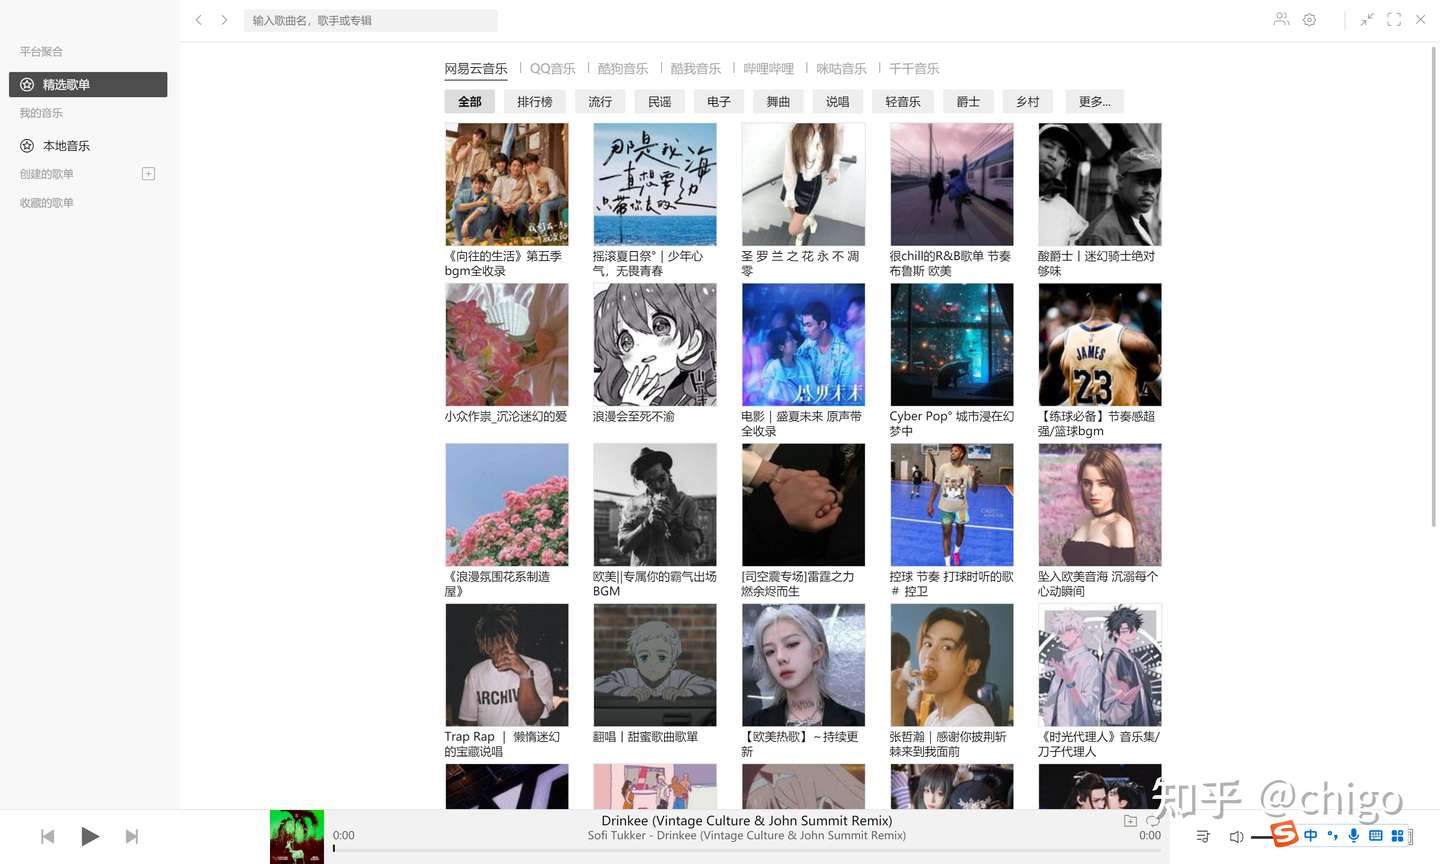This screenshot has width=1440, height=864.
Task: Mute with the speaker icon
Action: pyautogui.click(x=1236, y=837)
